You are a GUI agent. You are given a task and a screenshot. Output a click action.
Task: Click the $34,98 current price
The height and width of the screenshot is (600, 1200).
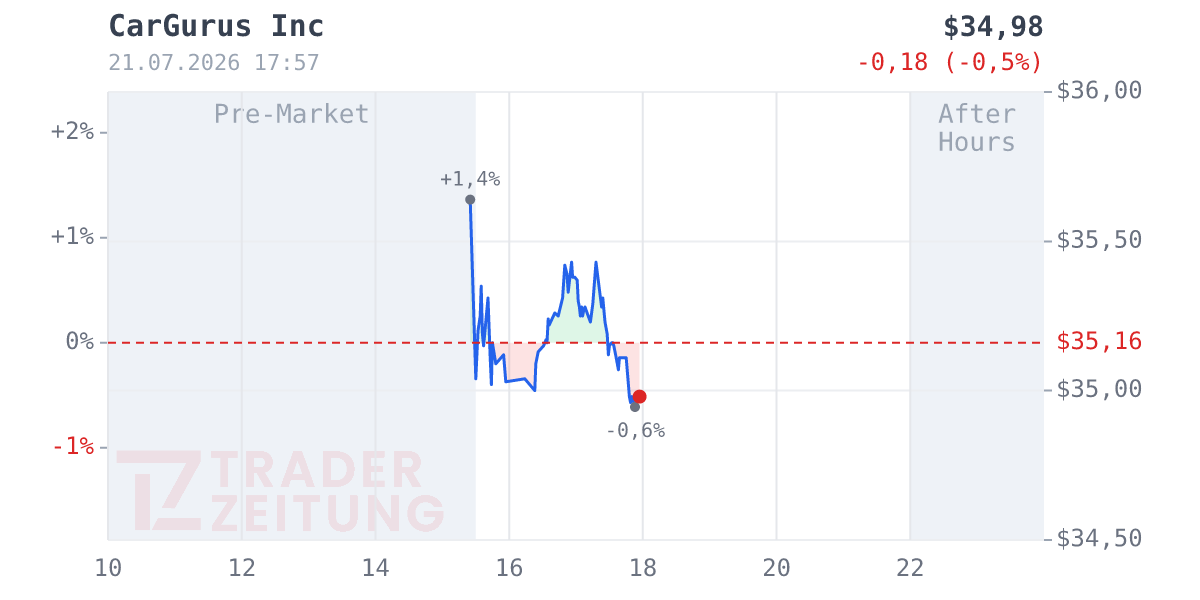coord(993,26)
